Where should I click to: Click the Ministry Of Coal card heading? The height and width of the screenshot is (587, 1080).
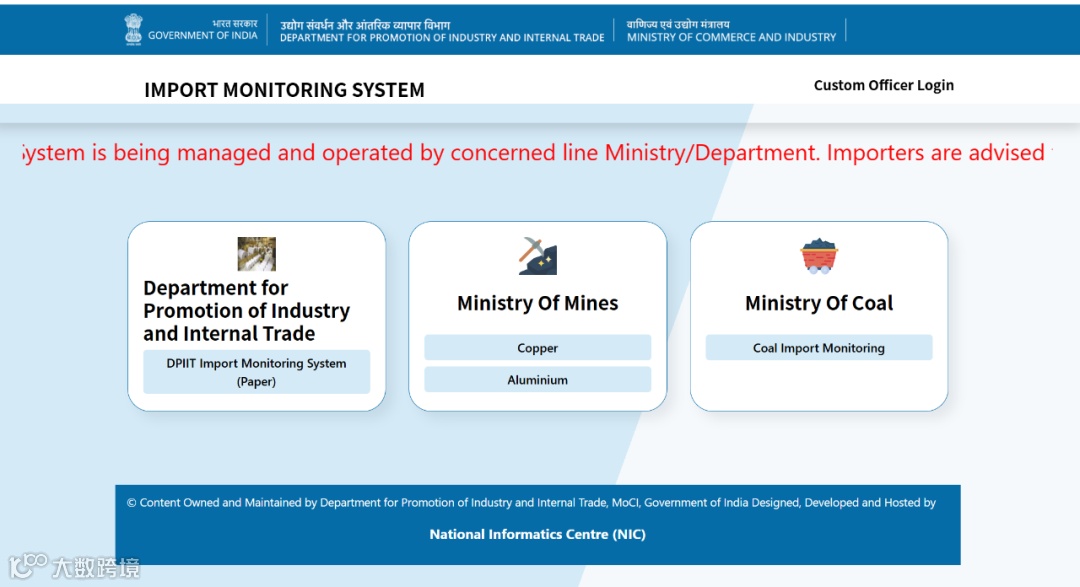[x=819, y=303]
